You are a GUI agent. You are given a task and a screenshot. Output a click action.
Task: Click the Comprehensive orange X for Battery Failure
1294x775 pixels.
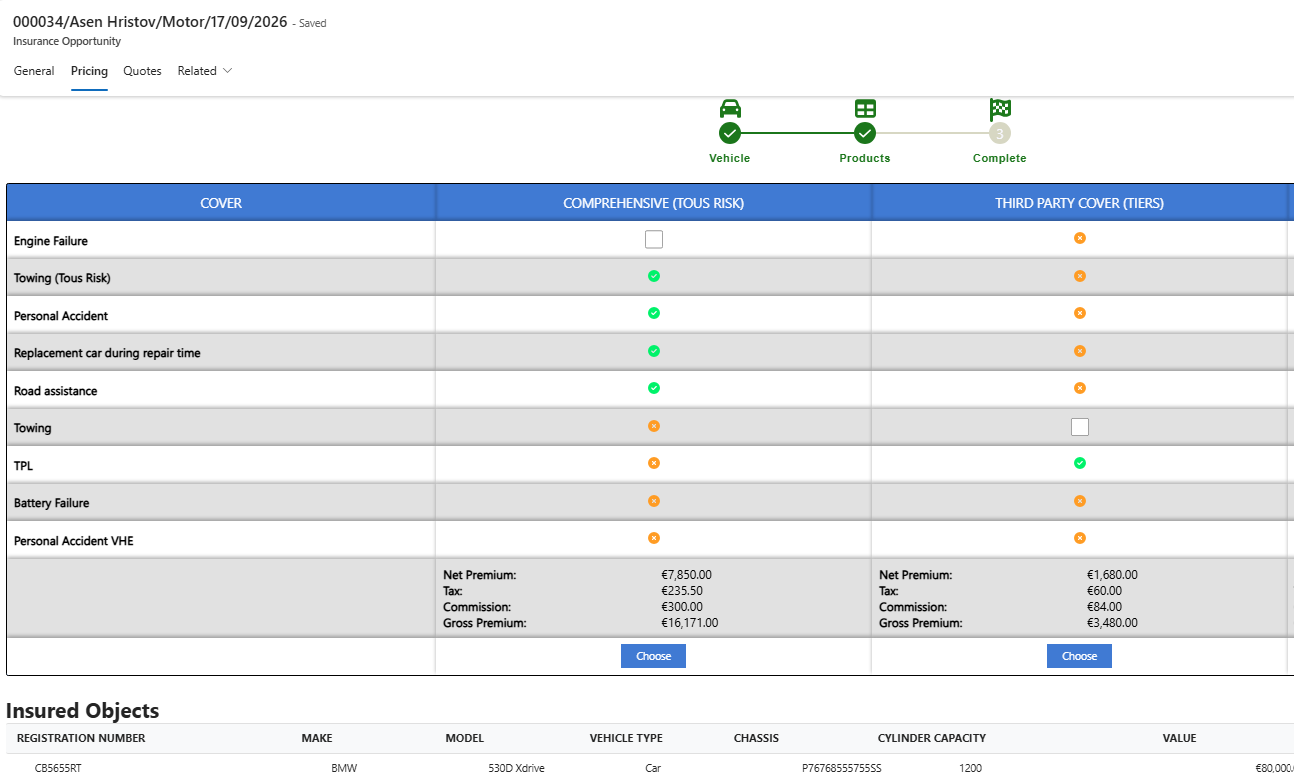(654, 501)
